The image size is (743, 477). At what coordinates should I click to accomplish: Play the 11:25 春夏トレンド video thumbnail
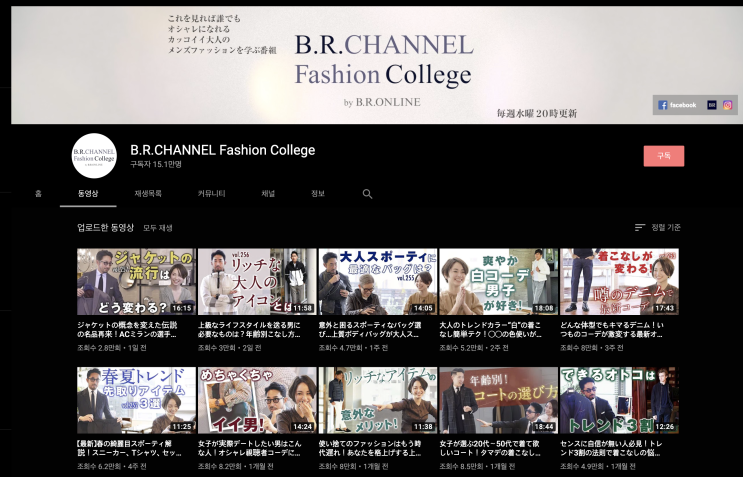tap(136, 400)
